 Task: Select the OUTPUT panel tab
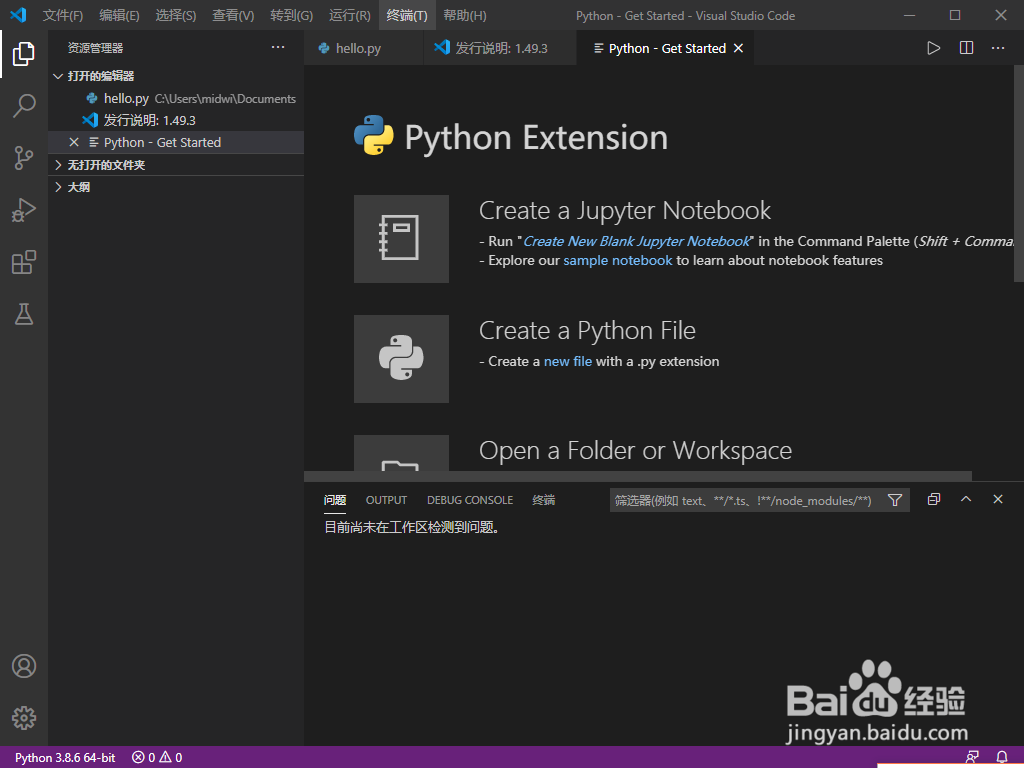coord(386,500)
